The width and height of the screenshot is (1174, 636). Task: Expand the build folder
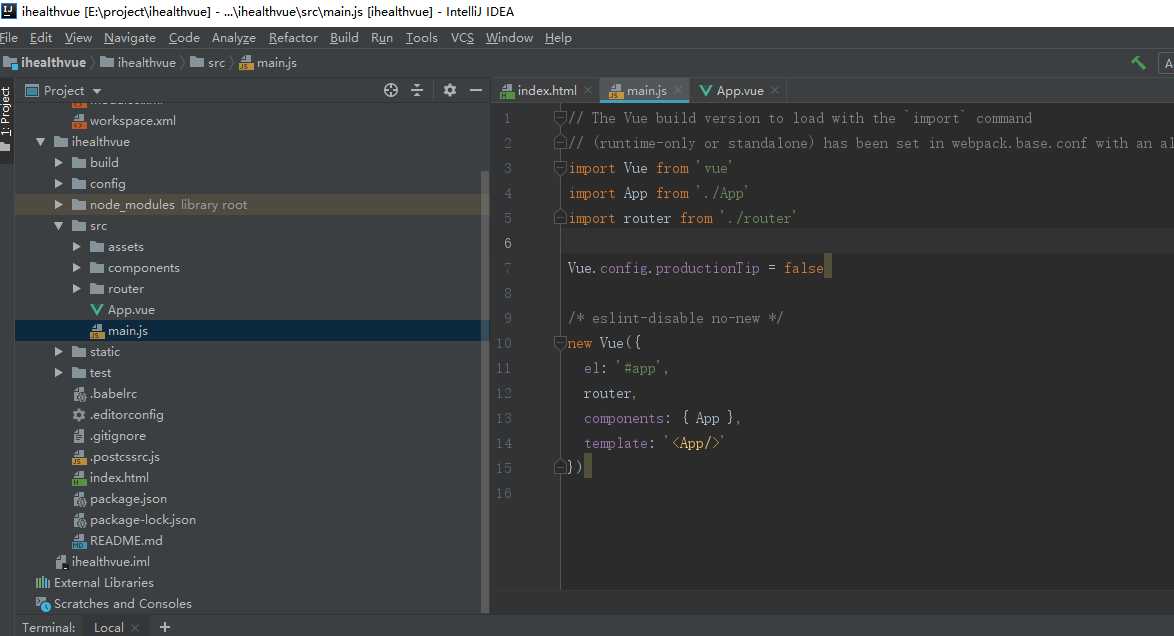coord(58,163)
